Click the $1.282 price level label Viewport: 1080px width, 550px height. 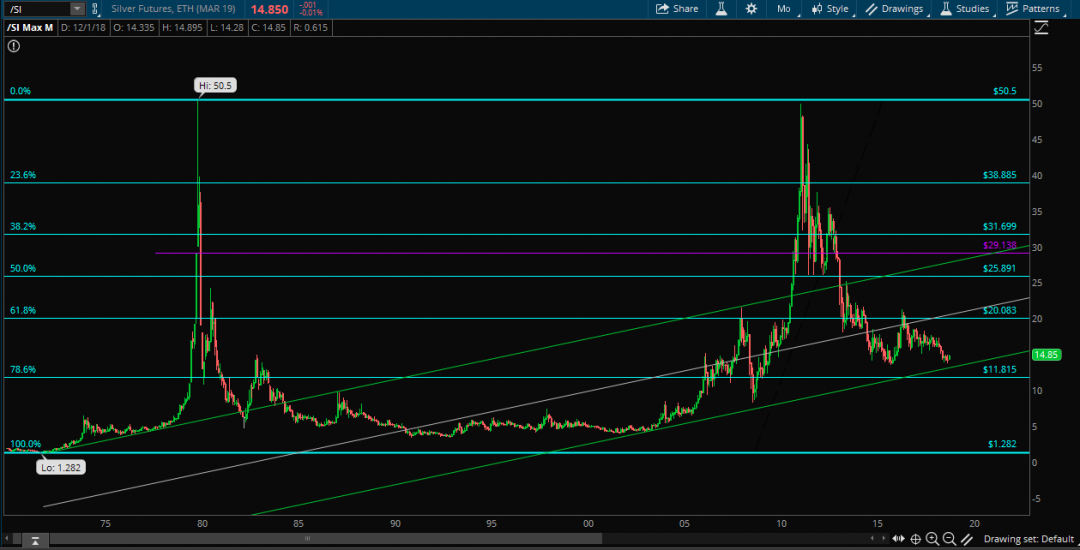coord(1002,444)
